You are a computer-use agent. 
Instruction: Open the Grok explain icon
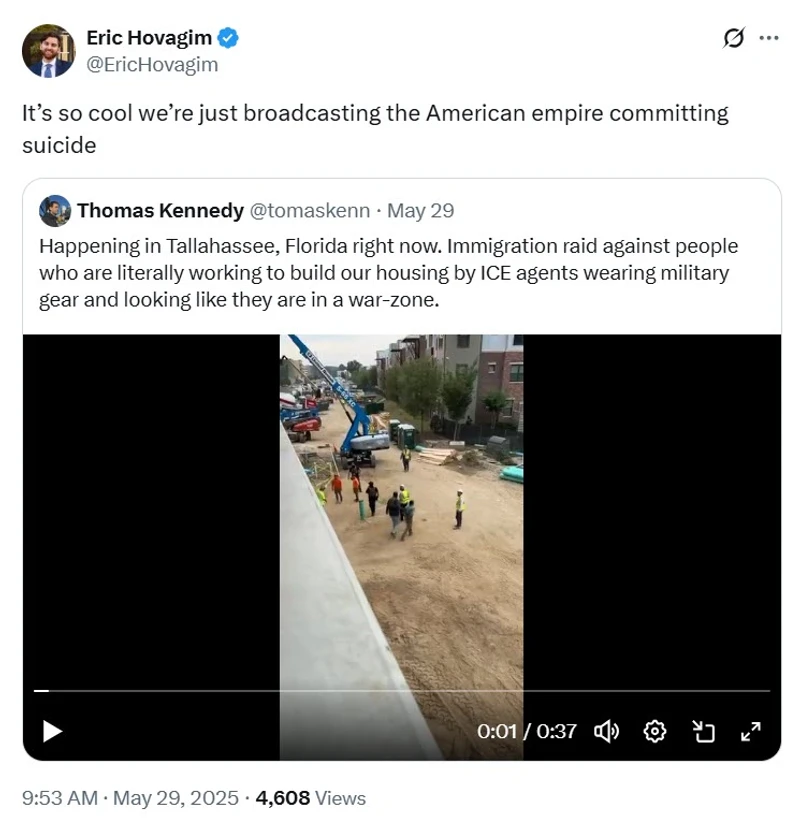click(x=733, y=38)
